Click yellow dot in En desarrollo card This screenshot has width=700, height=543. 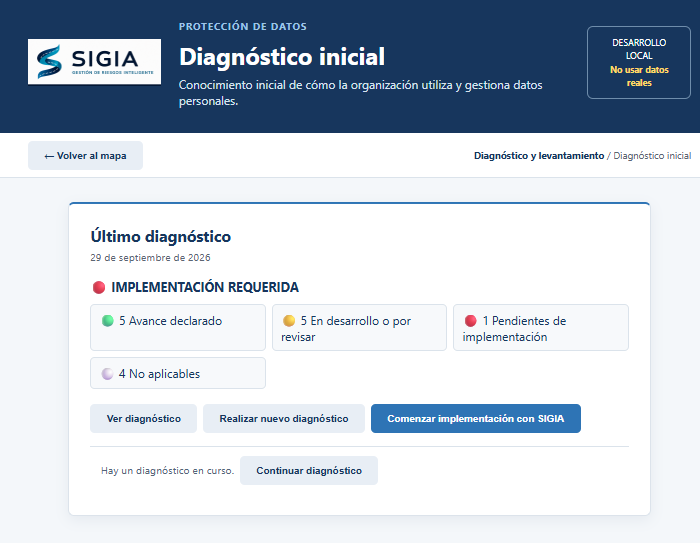coord(289,321)
